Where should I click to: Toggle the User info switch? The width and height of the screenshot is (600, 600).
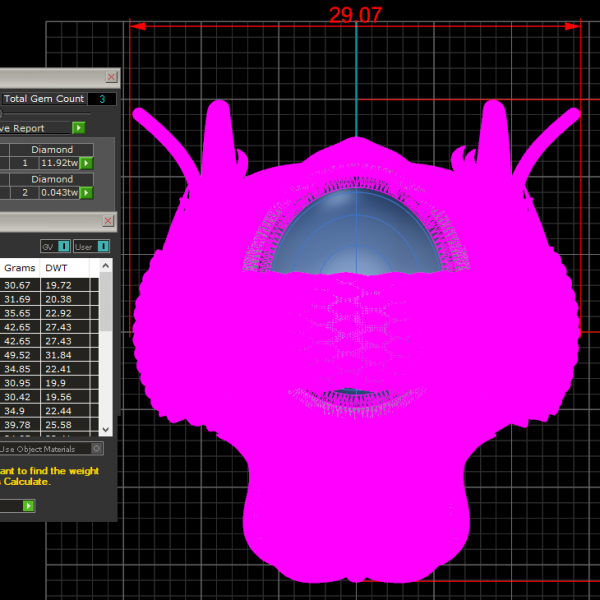pyautogui.click(x=104, y=246)
